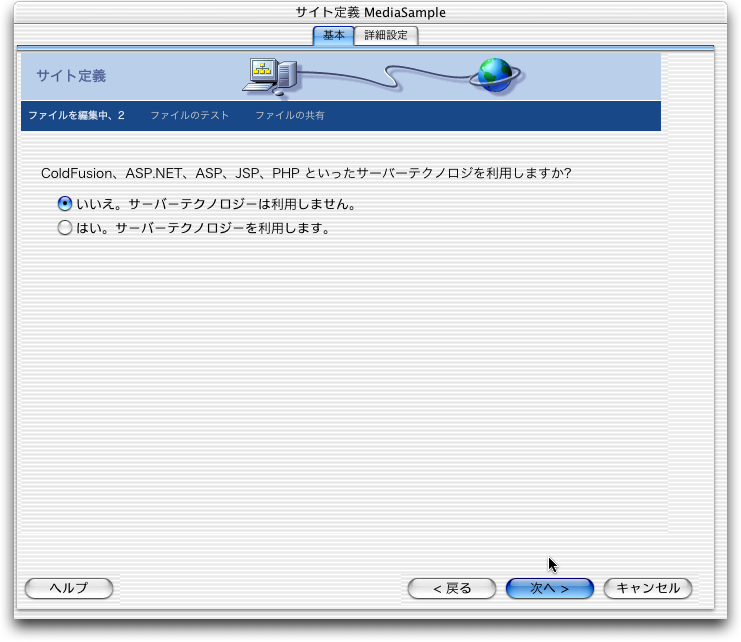Screen dimensions: 741x642
Task: Switch to the 基本 tab
Action: click(x=333, y=35)
